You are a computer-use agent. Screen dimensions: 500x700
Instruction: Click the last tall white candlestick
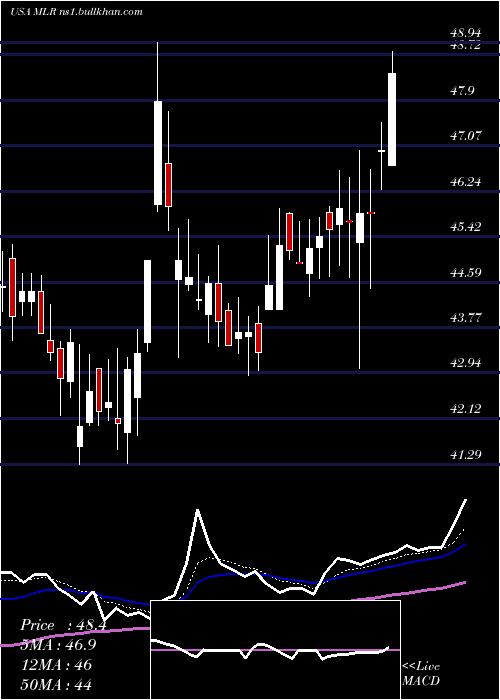pos(392,119)
